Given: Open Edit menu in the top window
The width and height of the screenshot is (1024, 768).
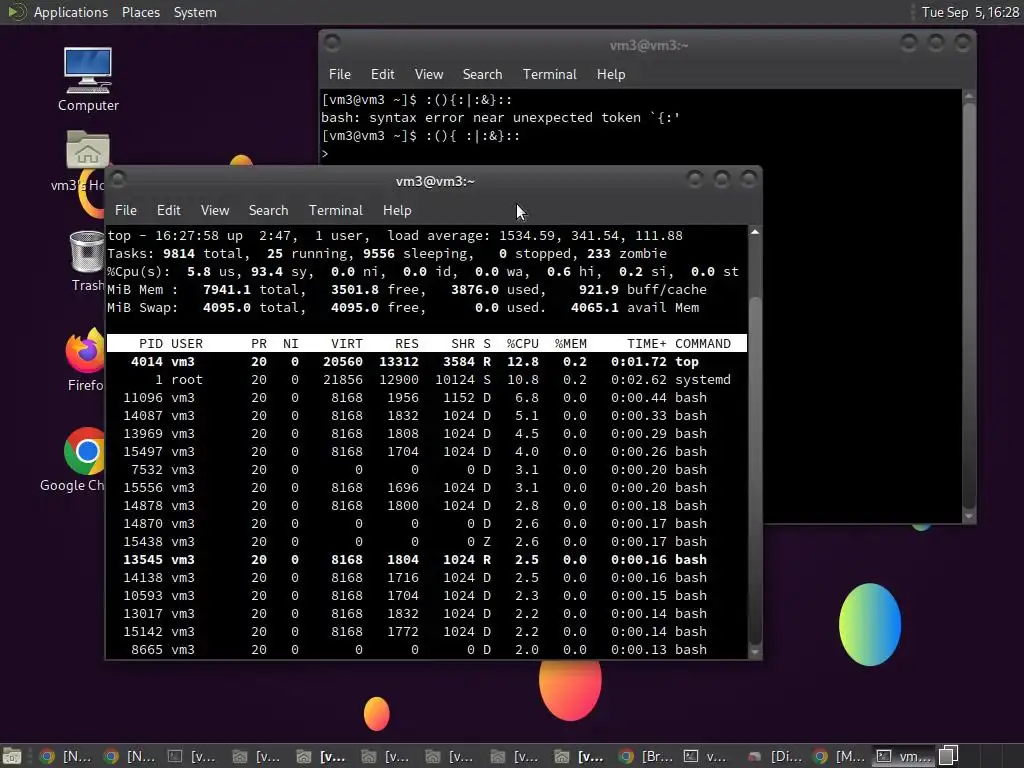Looking at the screenshot, I should (168, 210).
